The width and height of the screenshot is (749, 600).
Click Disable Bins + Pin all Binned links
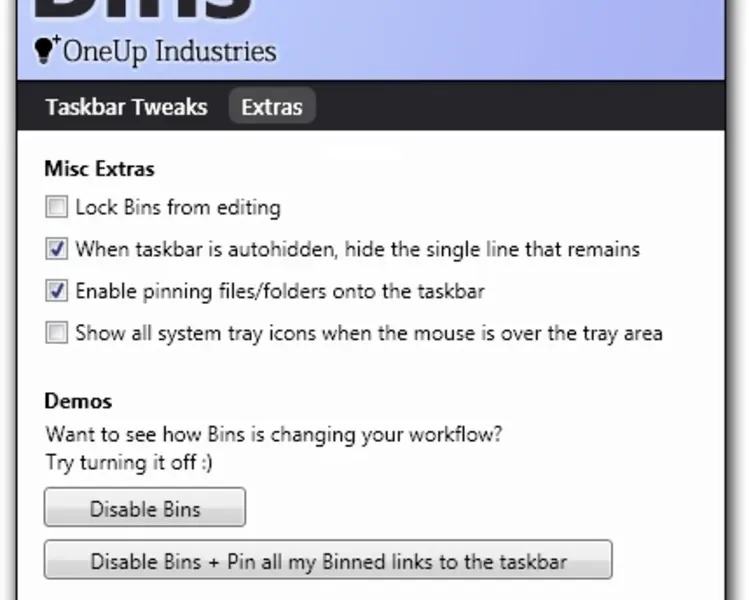(x=328, y=560)
